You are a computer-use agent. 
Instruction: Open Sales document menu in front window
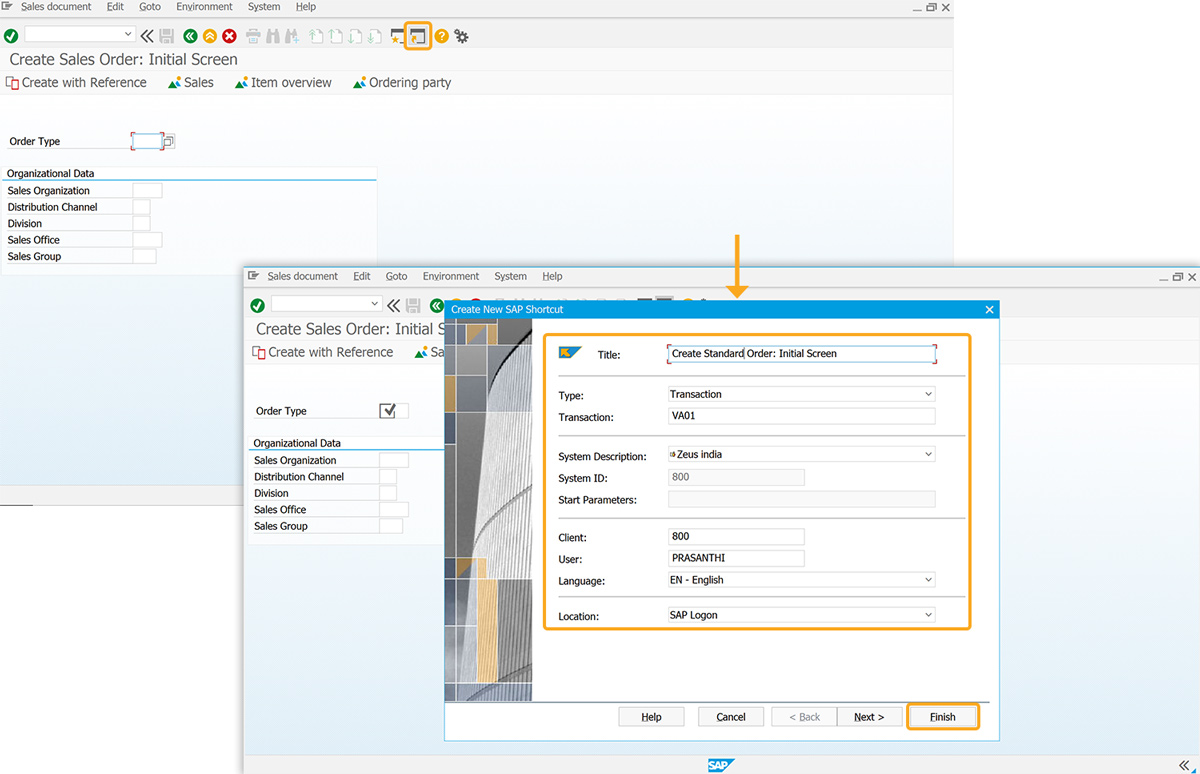pyautogui.click(x=303, y=276)
